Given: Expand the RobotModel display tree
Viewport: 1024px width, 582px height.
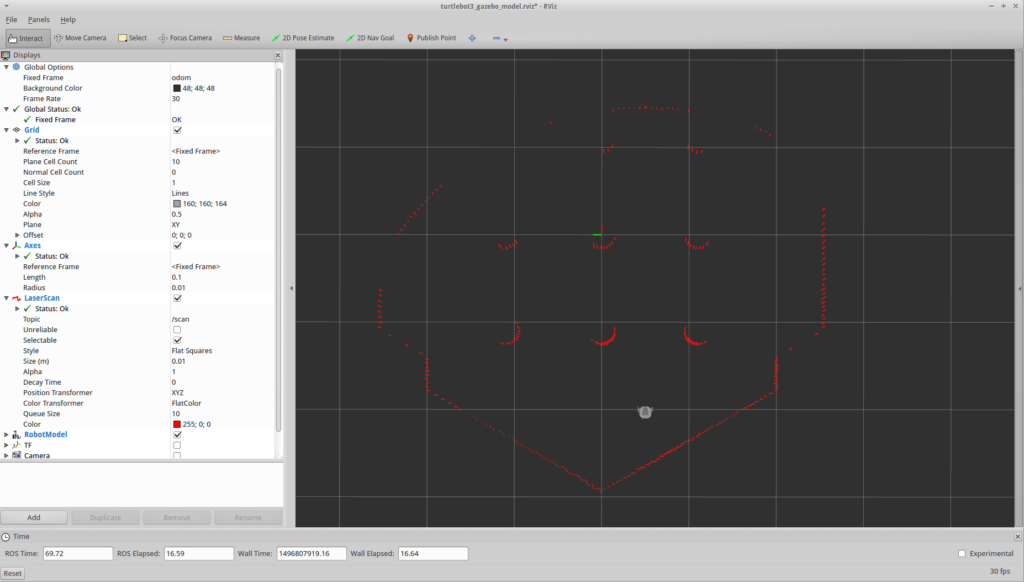Looking at the screenshot, I should (x=7, y=434).
